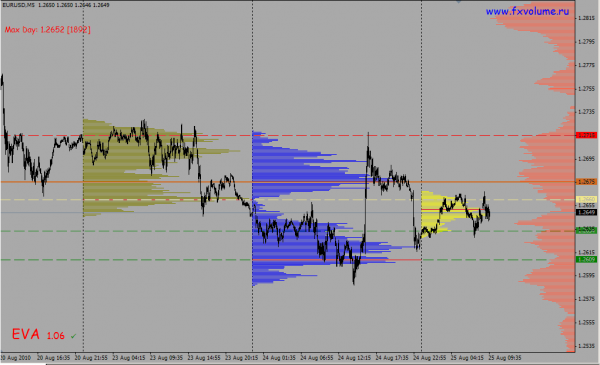Select the red 1.2715 price level tag
The height and width of the screenshot is (365, 600).
(586, 135)
